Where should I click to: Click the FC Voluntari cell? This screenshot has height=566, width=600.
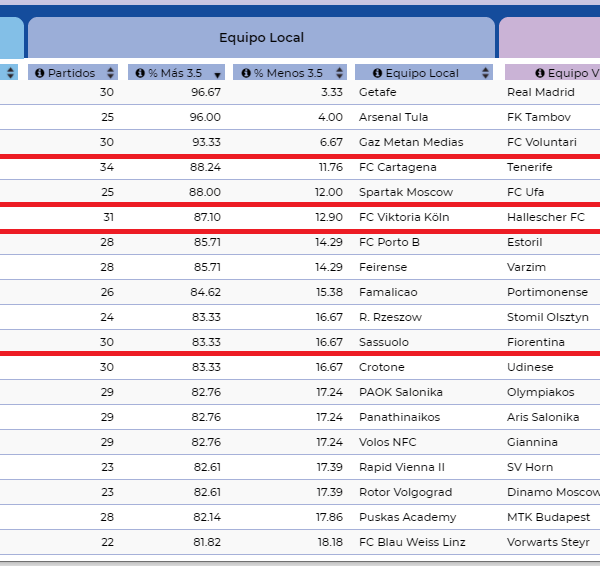coord(541,142)
